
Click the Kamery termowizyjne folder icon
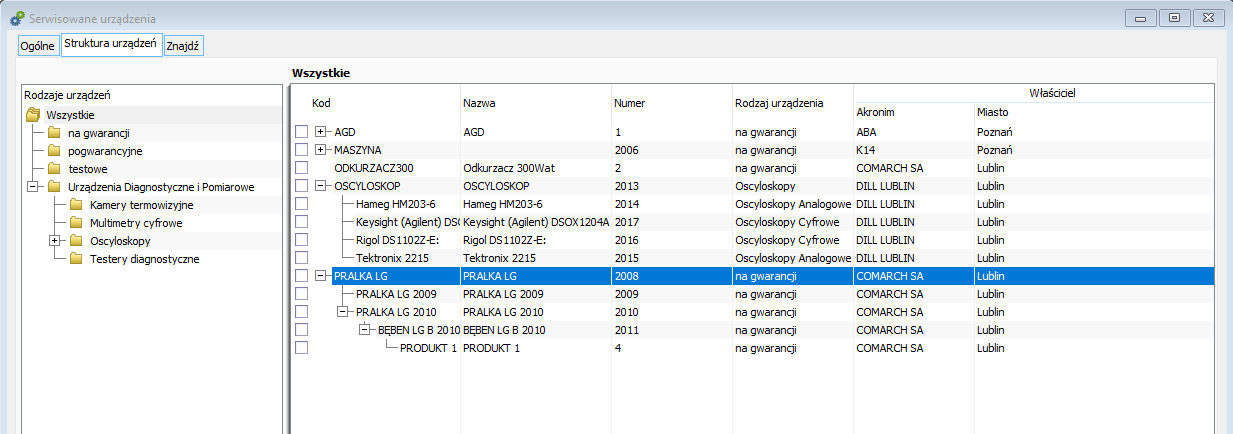76,205
